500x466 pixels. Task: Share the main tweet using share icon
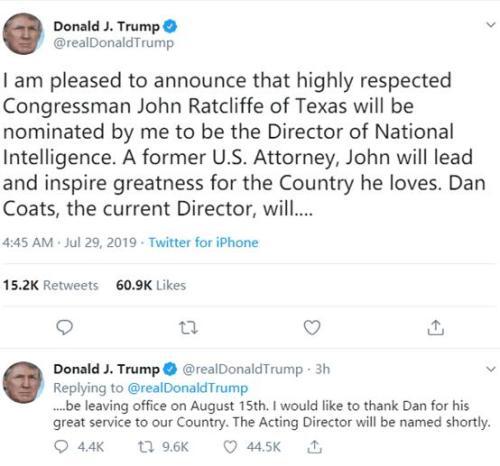(435, 327)
